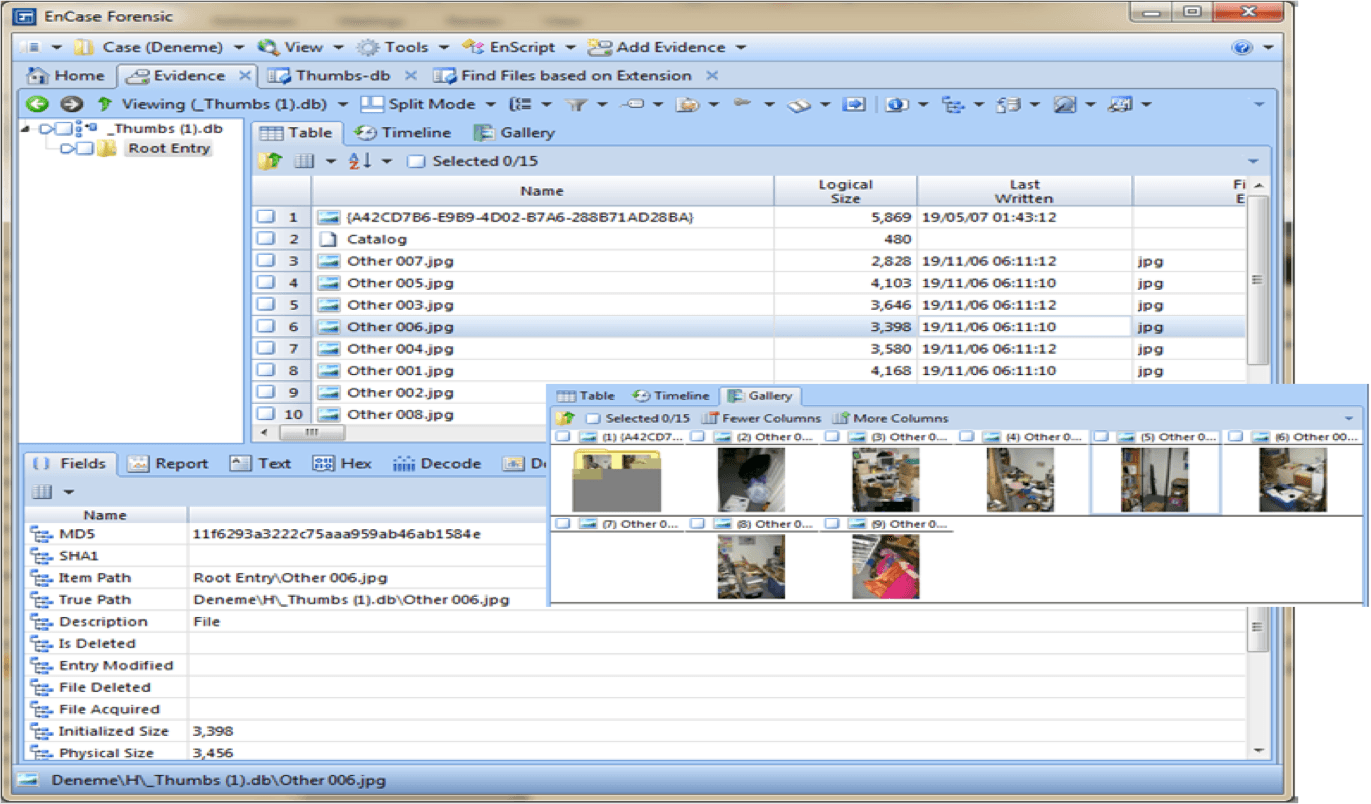Click the blue help icon at top right
1371x804 pixels.
pos(1243,47)
